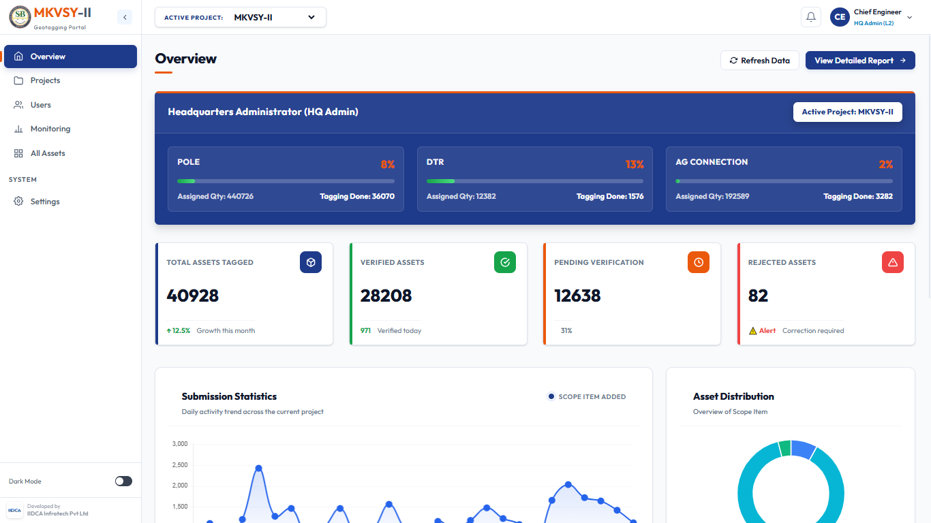This screenshot has width=931, height=523.
Task: Click the Alert warning triangle icon
Action: tap(752, 331)
